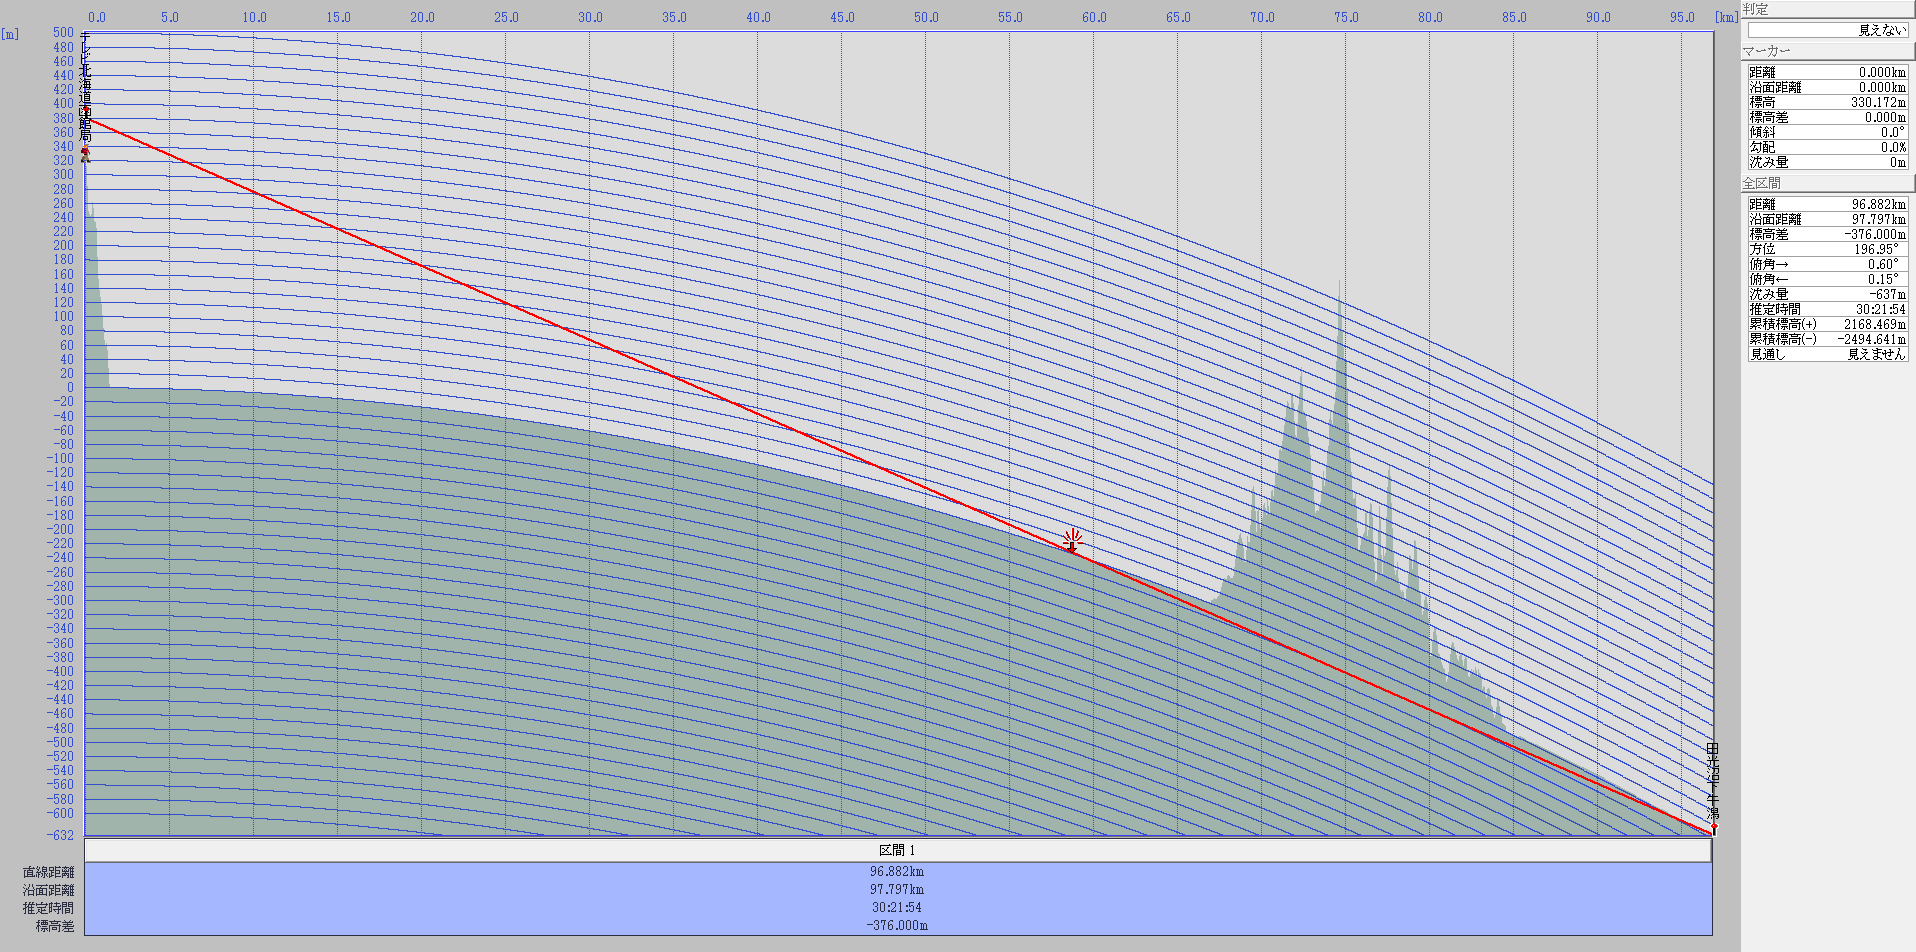Click the red endpoint marker at the right end of the sight line
Image resolution: width=1916 pixels, height=952 pixels.
click(x=1713, y=828)
